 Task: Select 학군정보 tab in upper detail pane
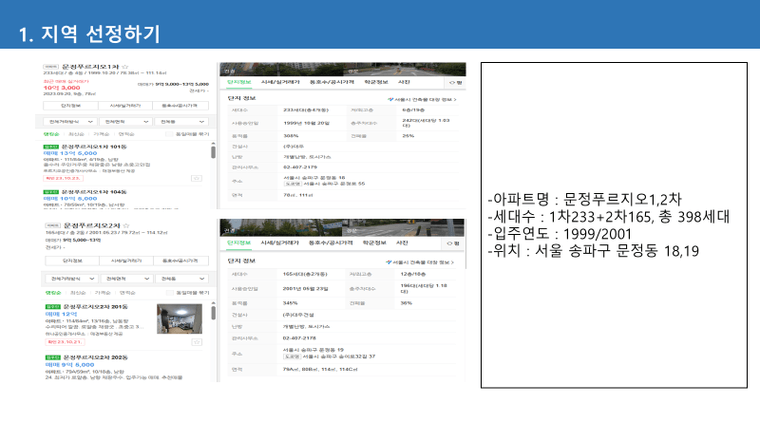[x=376, y=82]
